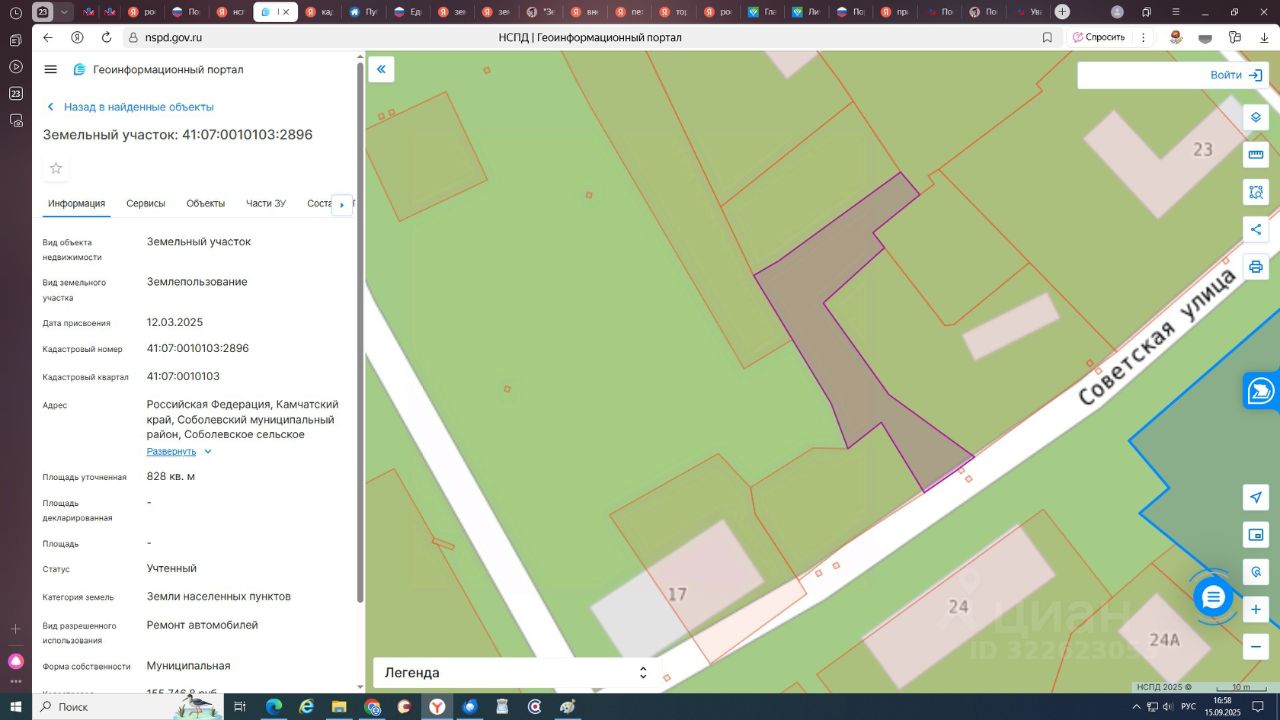Open the map layers tool
Viewport: 1280px width, 720px height.
(1256, 117)
